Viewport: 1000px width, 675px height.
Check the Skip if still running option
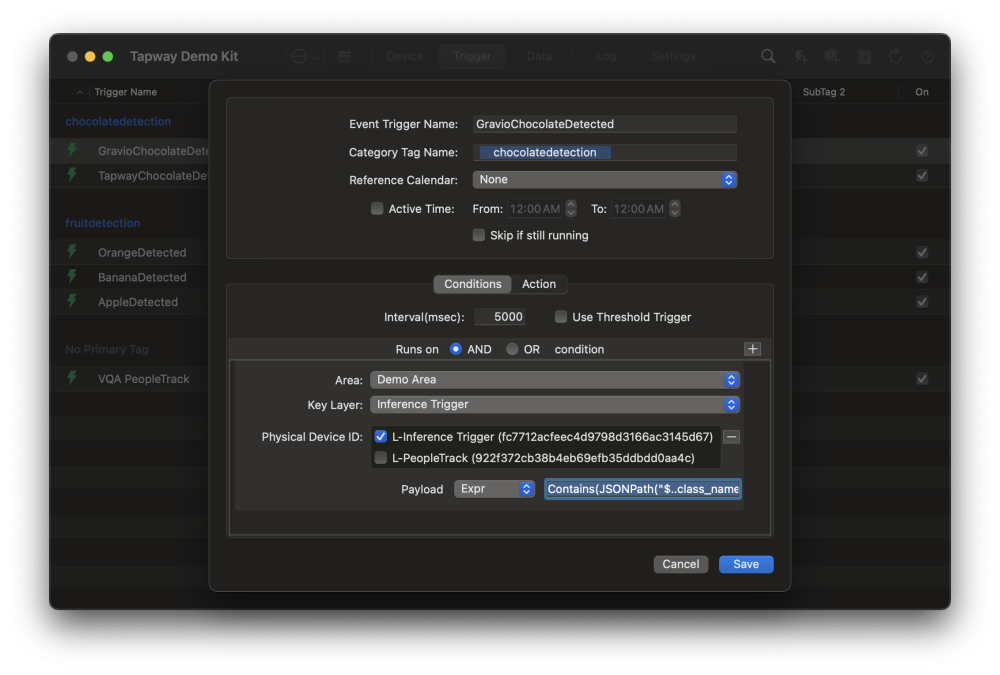coord(478,235)
